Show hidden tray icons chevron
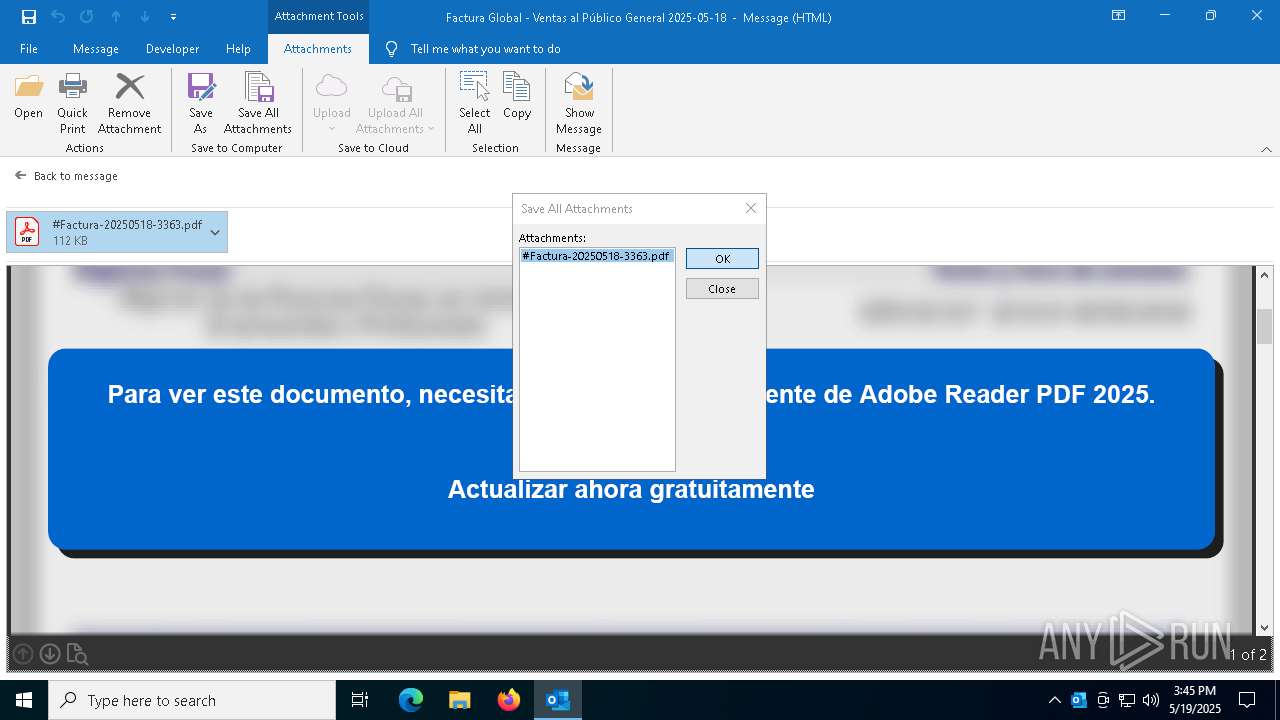The height and width of the screenshot is (720, 1280). click(x=1054, y=700)
